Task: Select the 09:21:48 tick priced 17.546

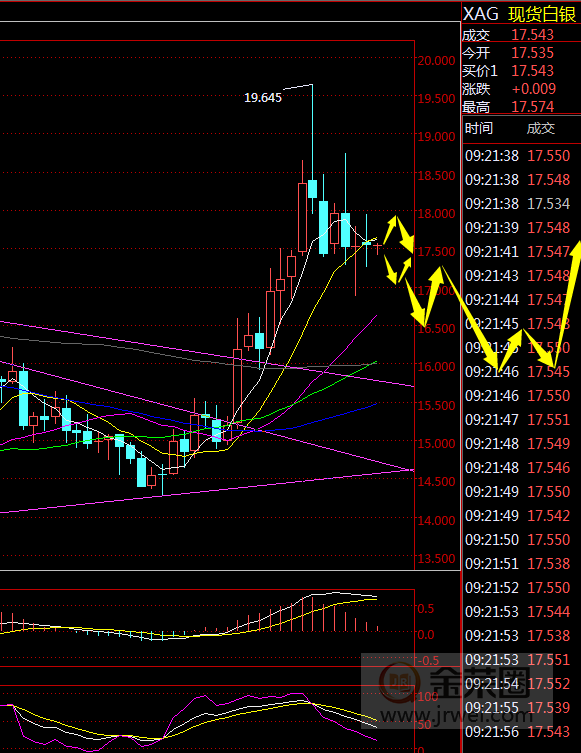Action: click(518, 468)
